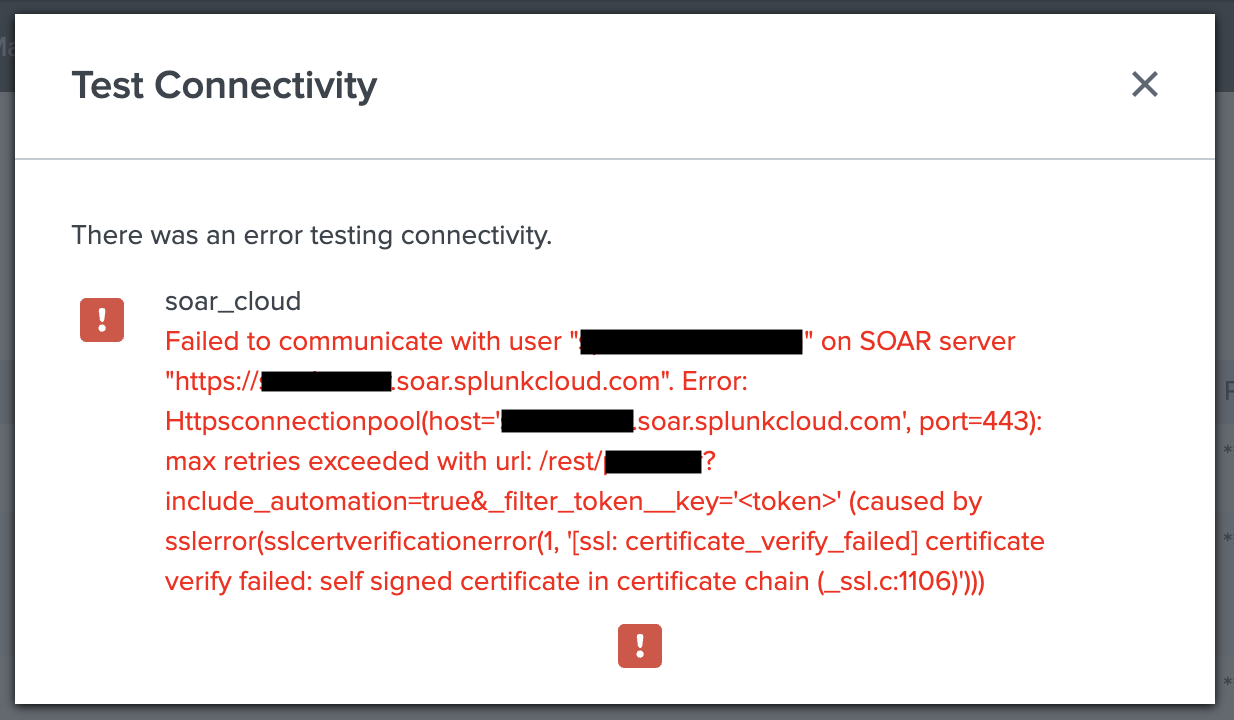The width and height of the screenshot is (1234, 720).
Task: Click the Test Connectivity dialog title
Action: (224, 86)
